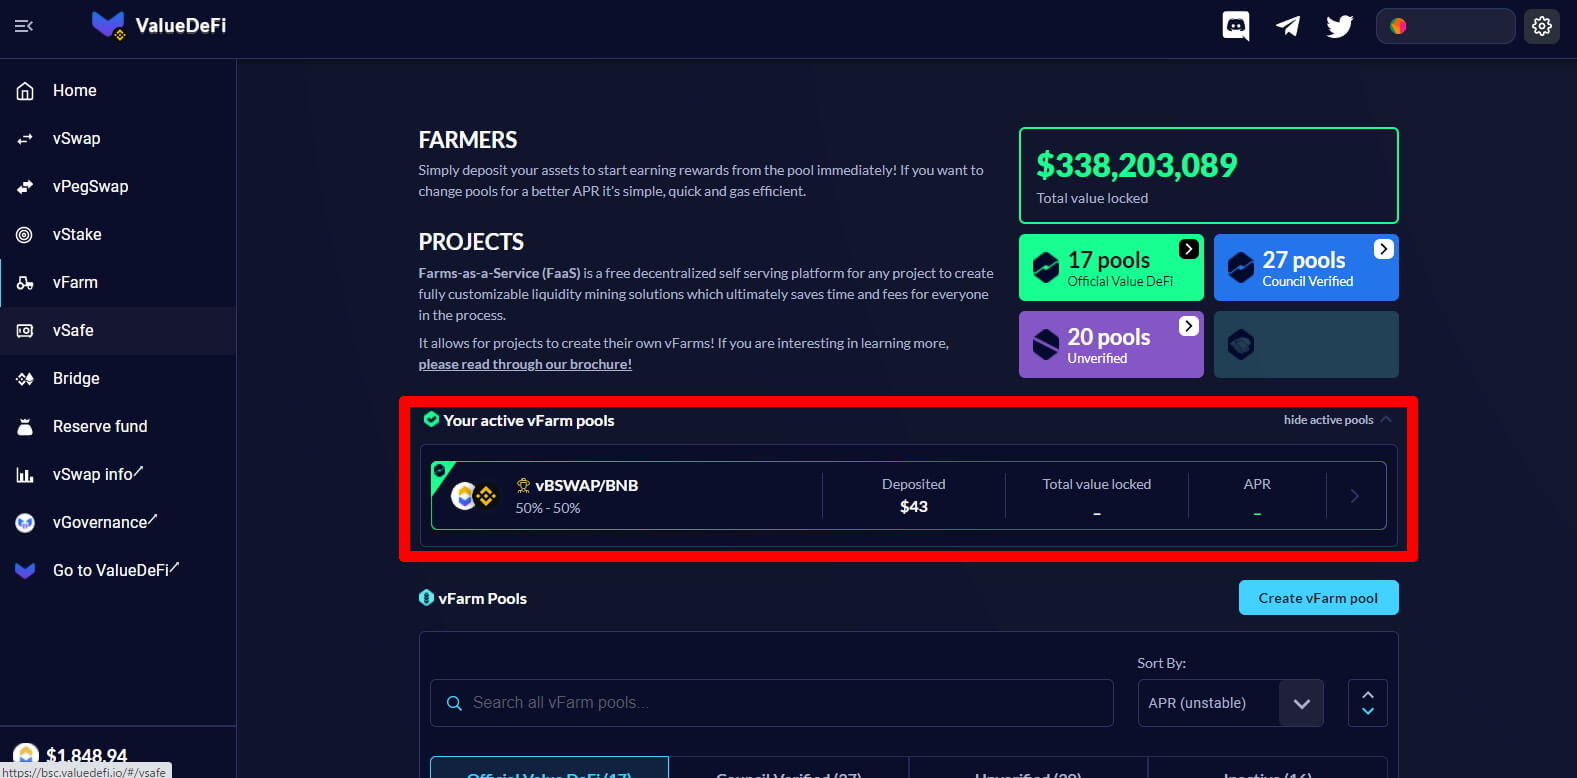Collapse the list with 'hide active pools'
The image size is (1577, 778).
pos(1328,420)
